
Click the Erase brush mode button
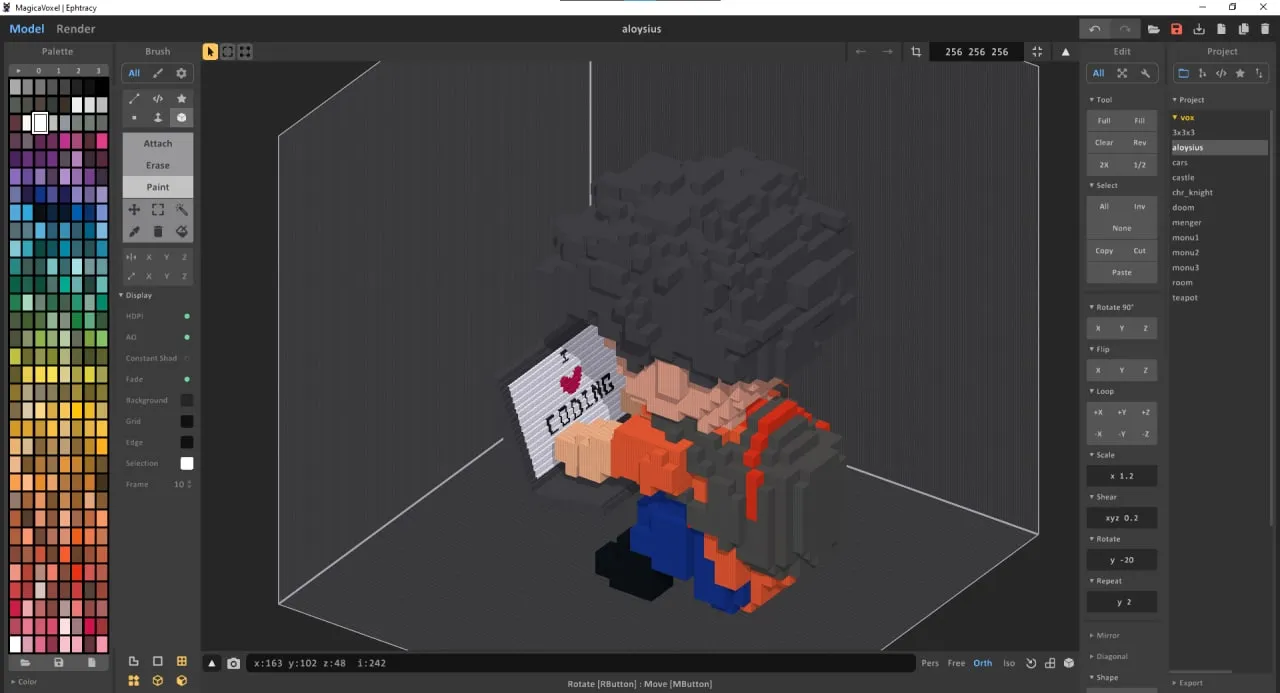pyautogui.click(x=157, y=164)
